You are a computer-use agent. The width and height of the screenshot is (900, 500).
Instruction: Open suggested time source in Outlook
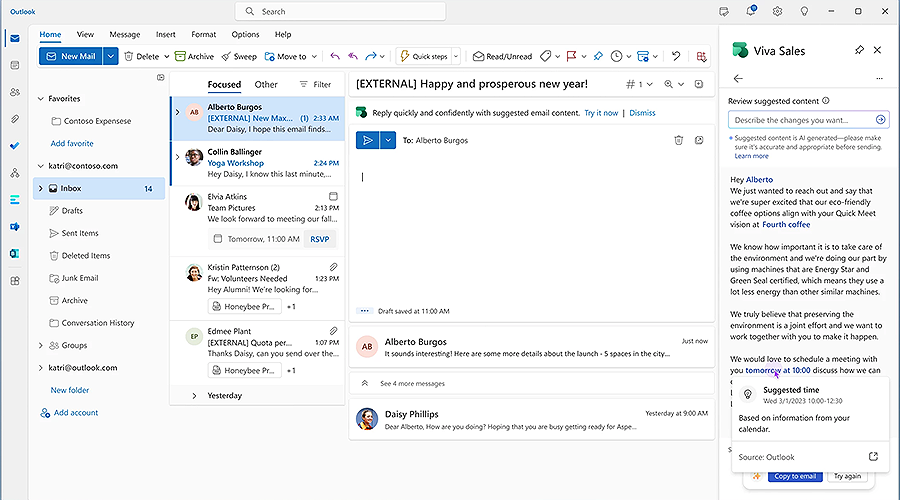point(874,456)
